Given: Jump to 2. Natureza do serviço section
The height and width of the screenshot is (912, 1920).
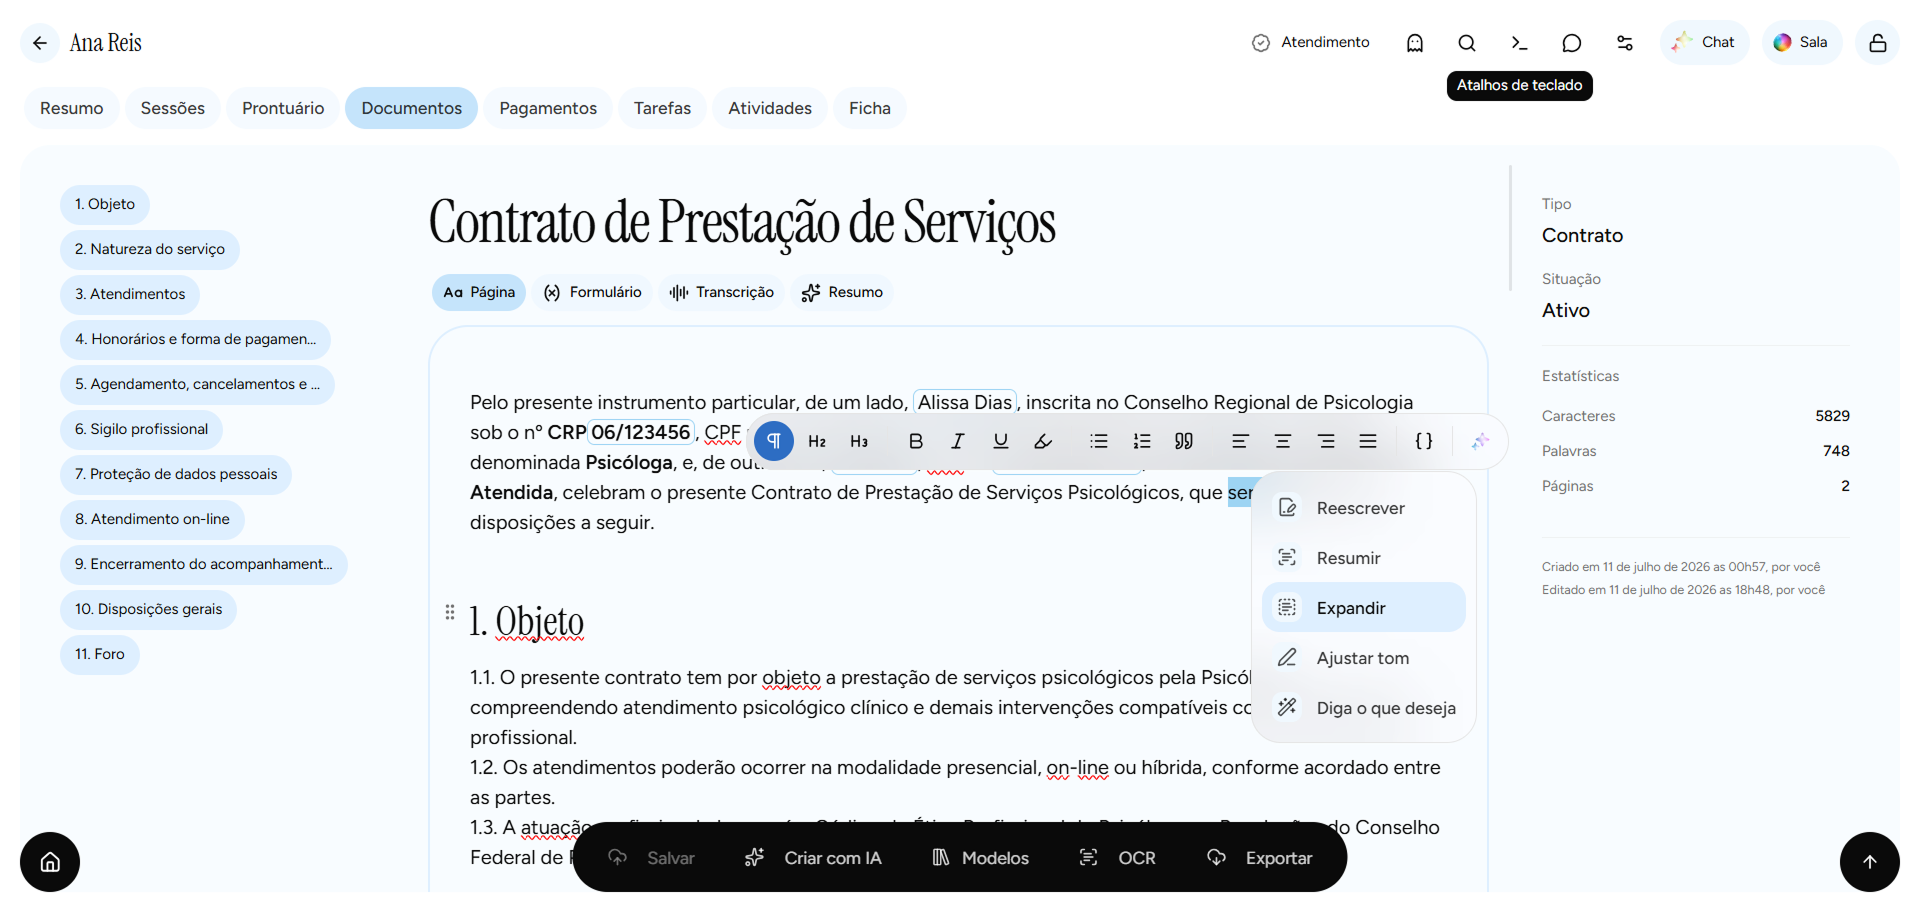Looking at the screenshot, I should (x=150, y=249).
